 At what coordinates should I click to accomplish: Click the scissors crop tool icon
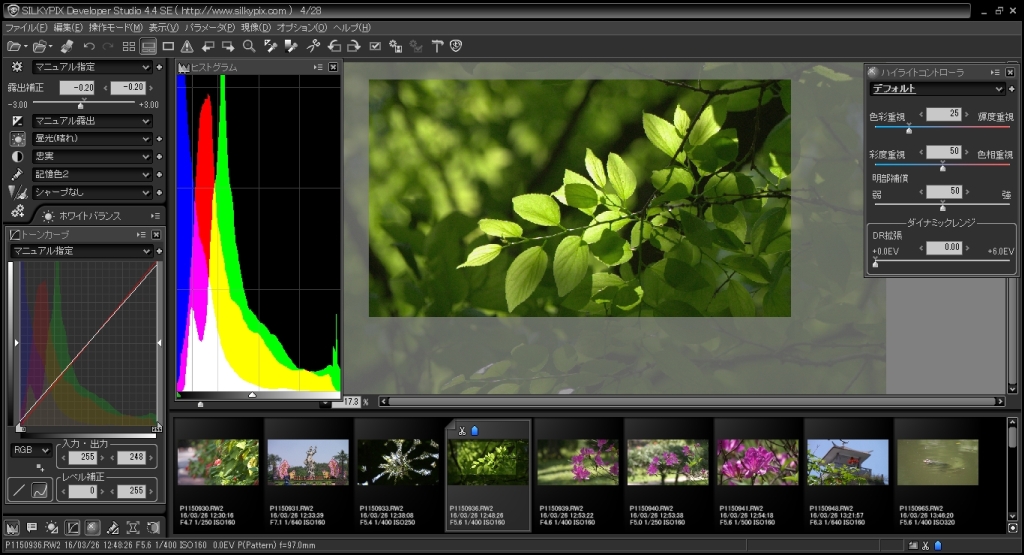click(312, 46)
